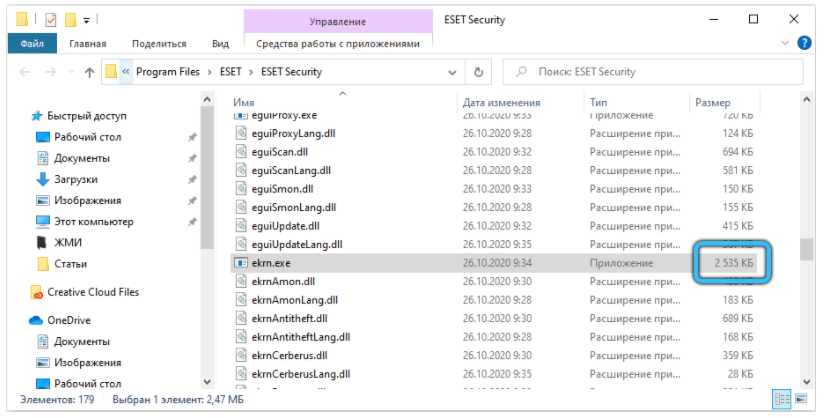Switch to large thumbnails view layout
This screenshot has height=418, width=824.
click(802, 400)
